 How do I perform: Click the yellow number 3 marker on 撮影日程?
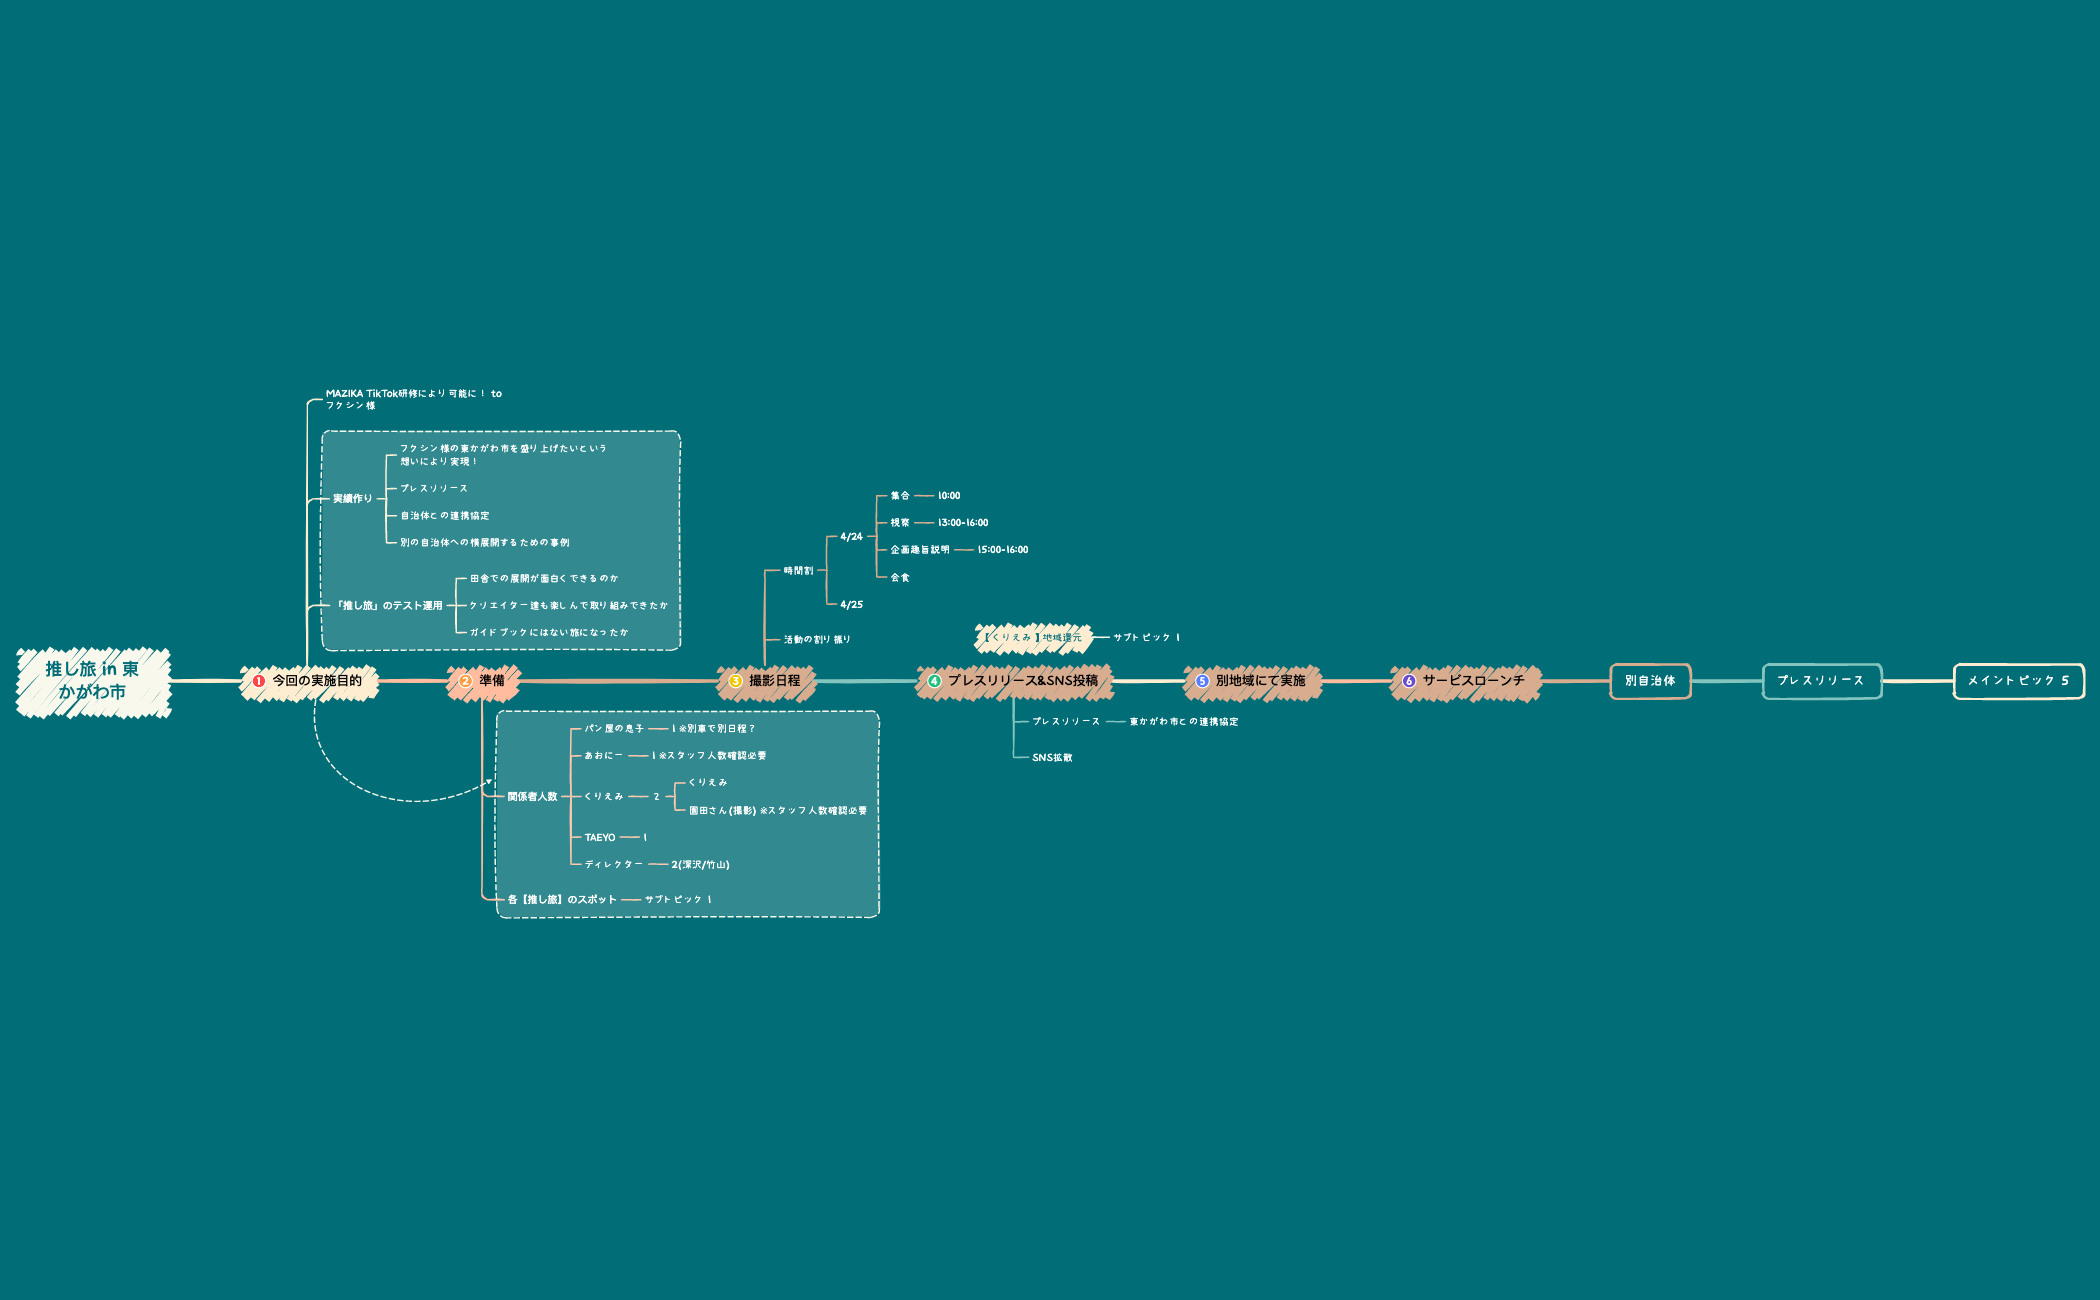tap(736, 681)
